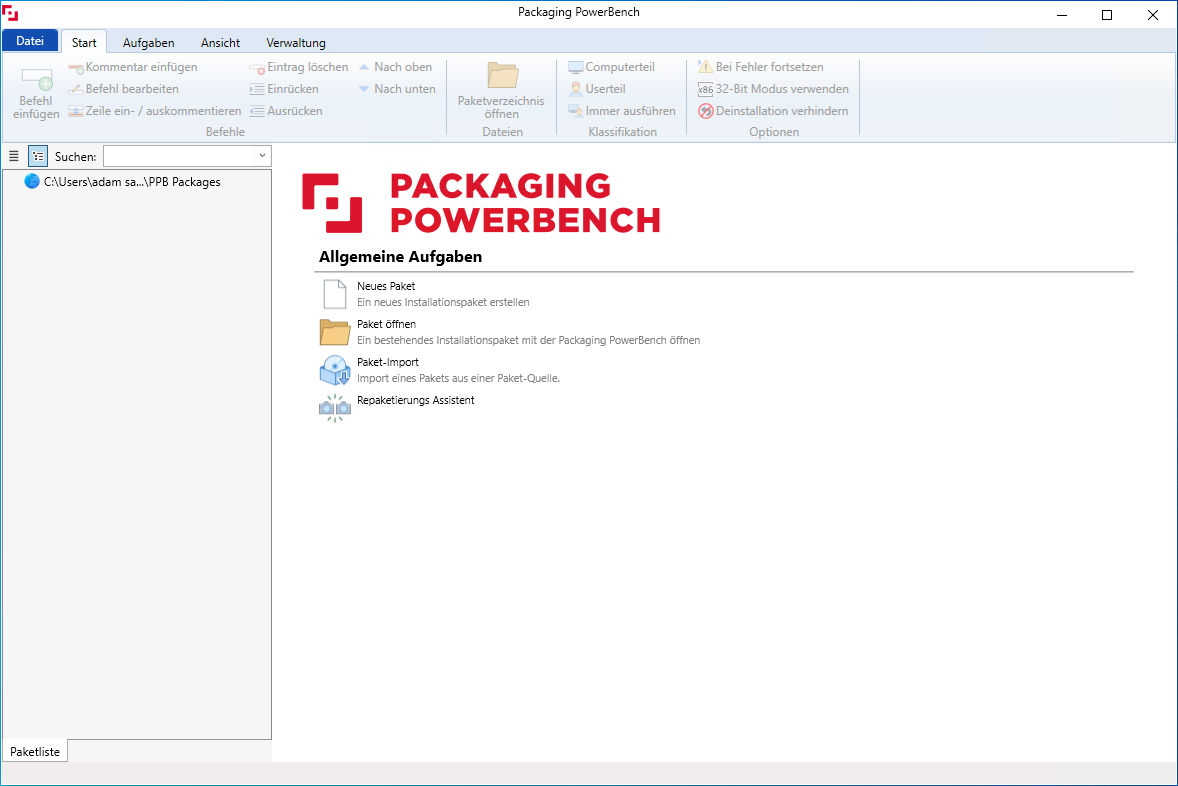Toggle the tree view button
1178x786 pixels.
[38, 156]
